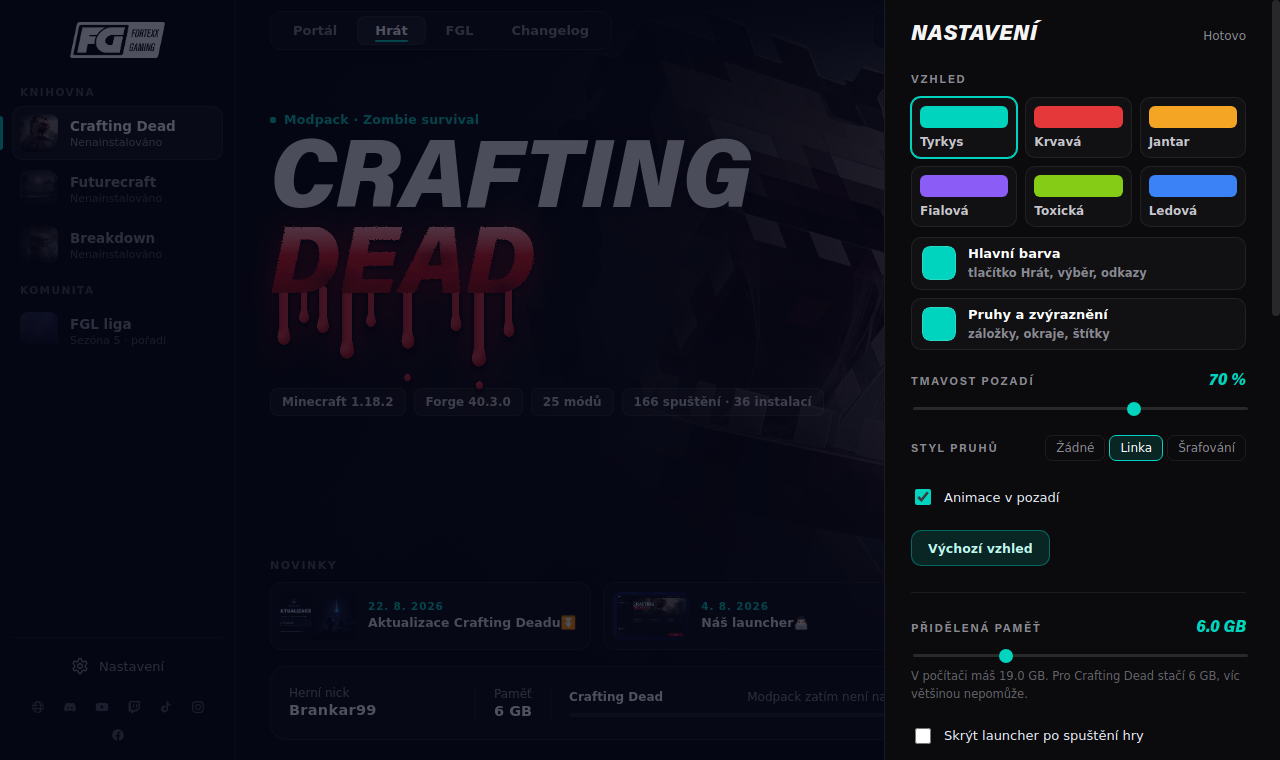Image resolution: width=1280 pixels, height=760 pixels.
Task: Click the Forge 40.3.0 tag
Action: [x=468, y=402]
